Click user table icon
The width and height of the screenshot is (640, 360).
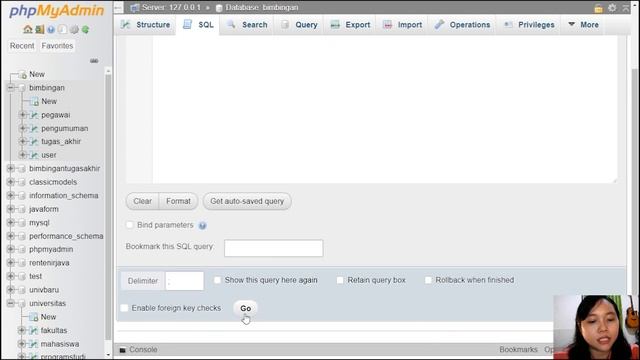click(x=34, y=155)
